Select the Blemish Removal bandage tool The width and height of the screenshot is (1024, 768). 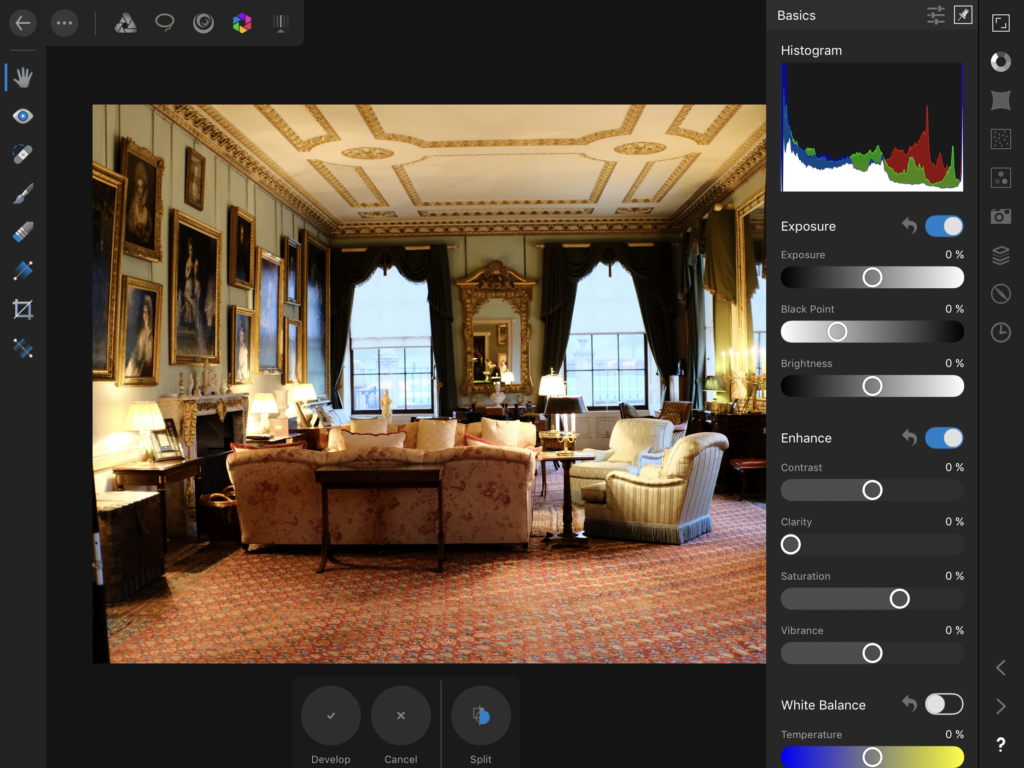23,155
